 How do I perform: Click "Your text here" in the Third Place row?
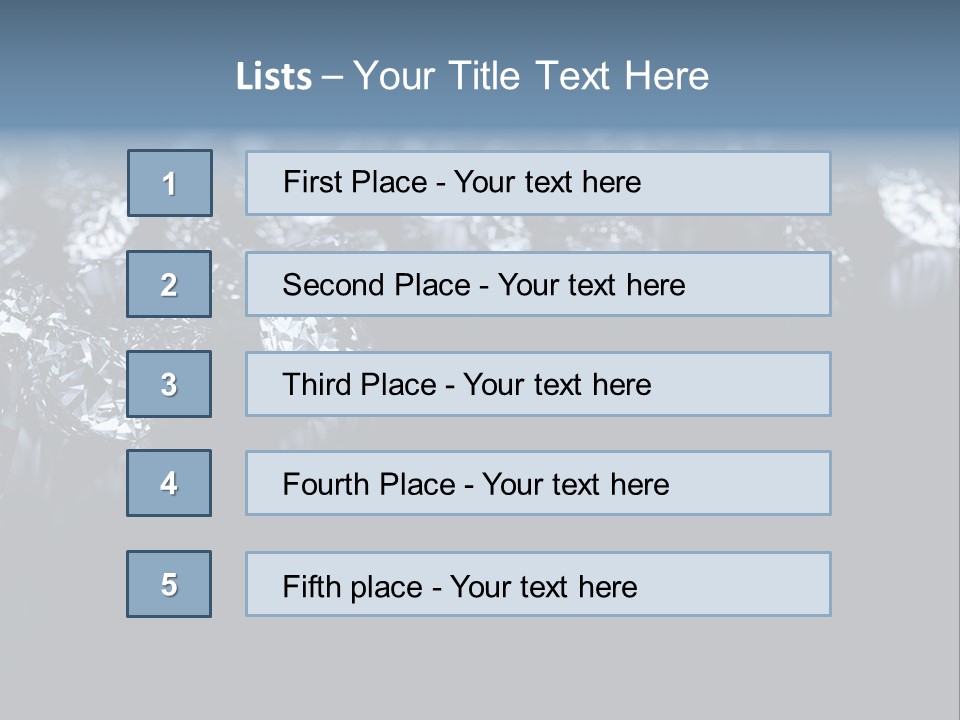coord(557,385)
